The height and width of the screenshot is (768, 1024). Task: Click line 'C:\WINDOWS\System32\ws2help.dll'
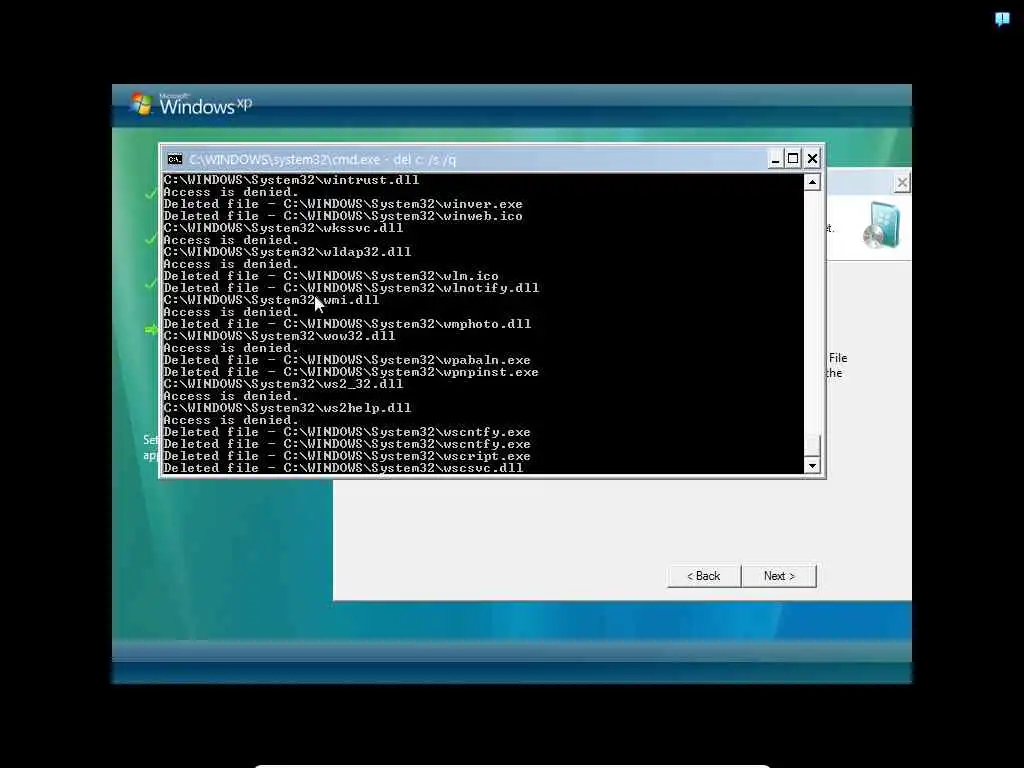[287, 408]
